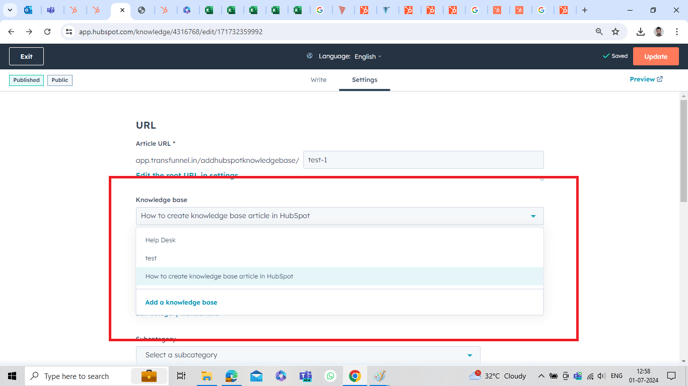Open network status in system tray
This screenshot has width=688, height=386.
(590, 376)
